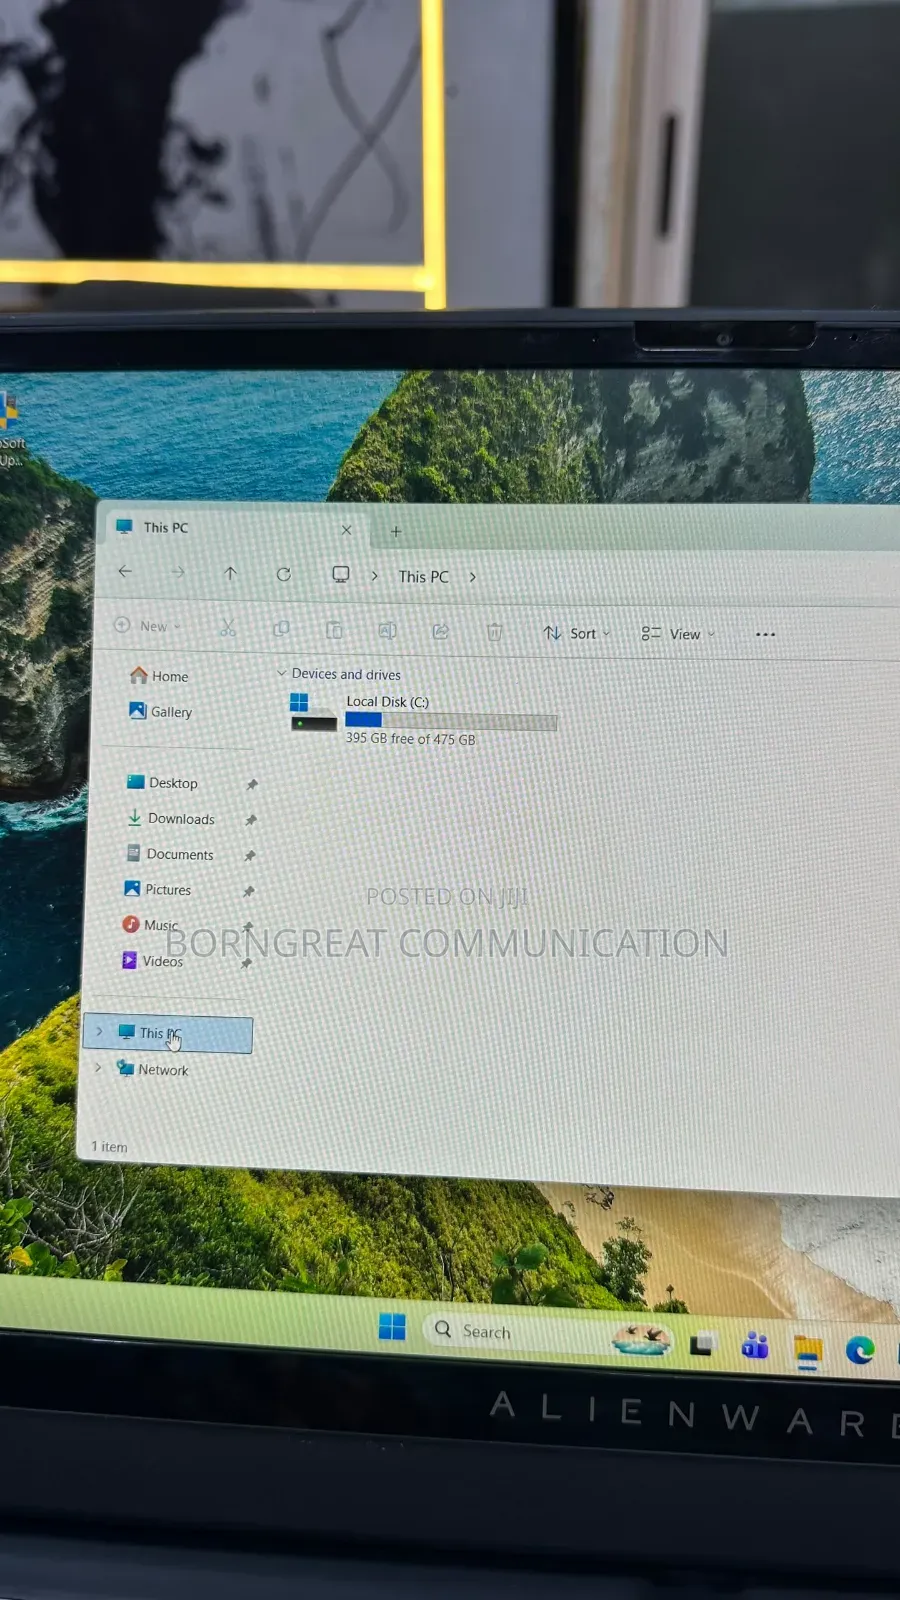Open Gallery in the navigation pane
Viewport: 900px width, 1600px height.
point(160,711)
